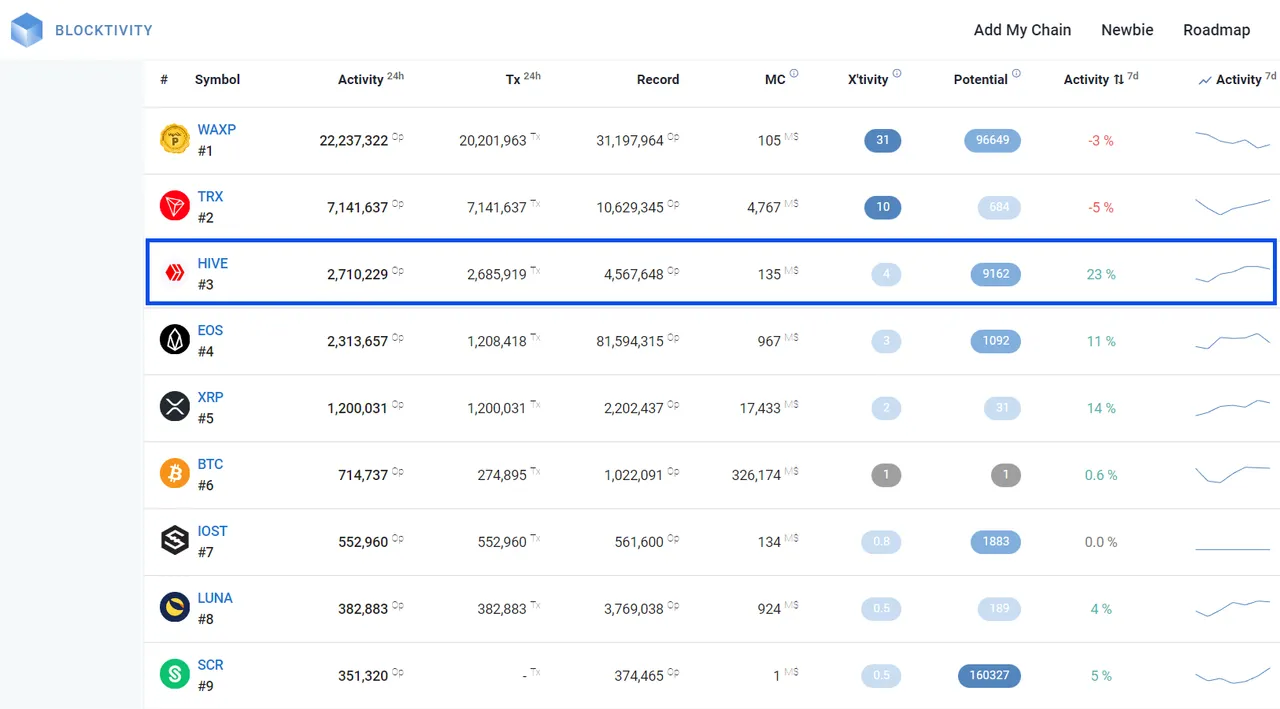Screen dimensions: 1280x709
Task: Click the WAXP 7d activity sparkline
Action: click(x=1232, y=140)
